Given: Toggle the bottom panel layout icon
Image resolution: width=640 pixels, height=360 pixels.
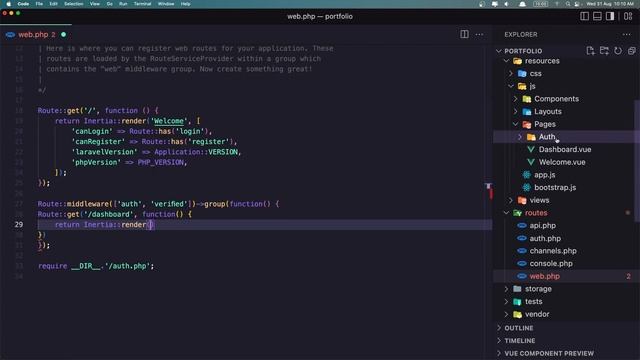Looking at the screenshot, I should tap(597, 16).
